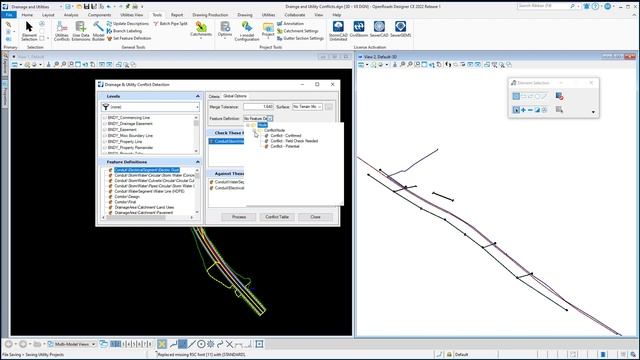Select Conflict - Field Check Needed

click(x=294, y=141)
